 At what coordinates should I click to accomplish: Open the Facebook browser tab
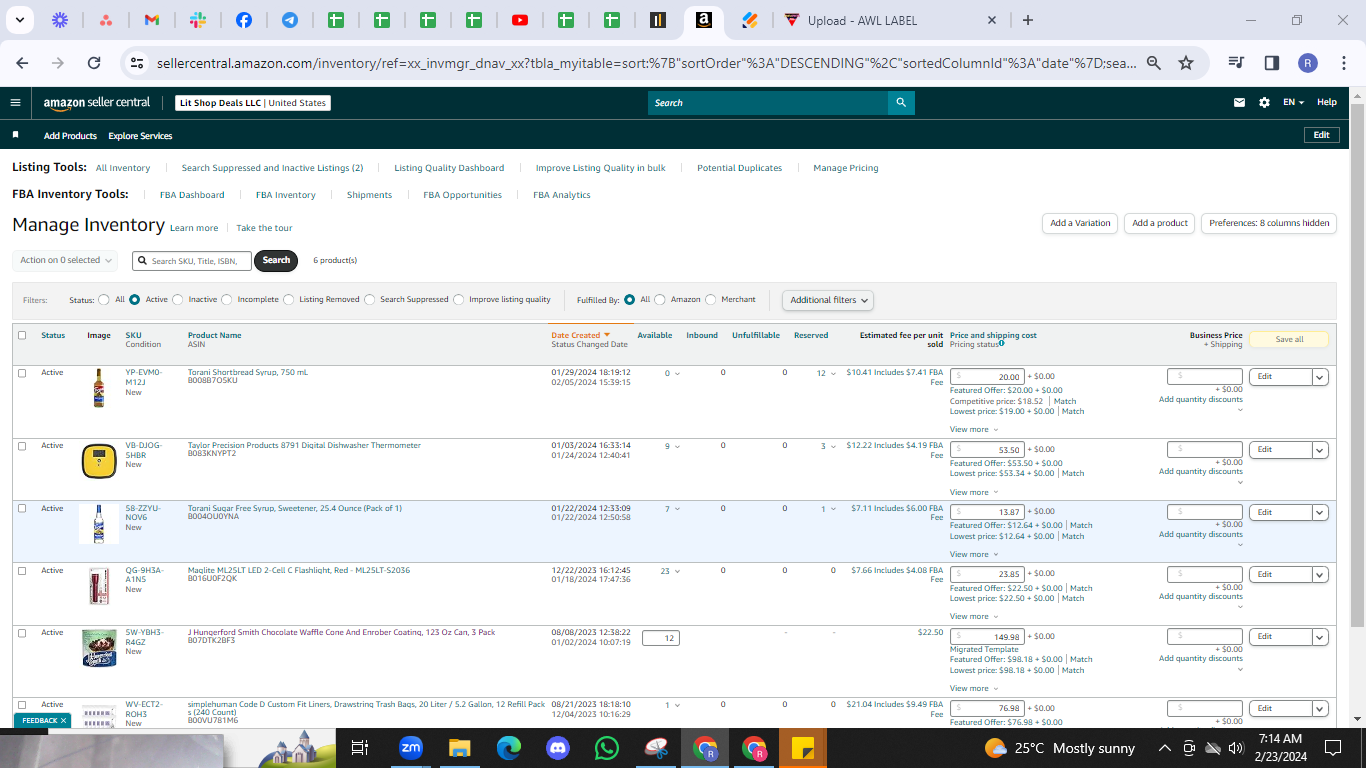(x=244, y=20)
